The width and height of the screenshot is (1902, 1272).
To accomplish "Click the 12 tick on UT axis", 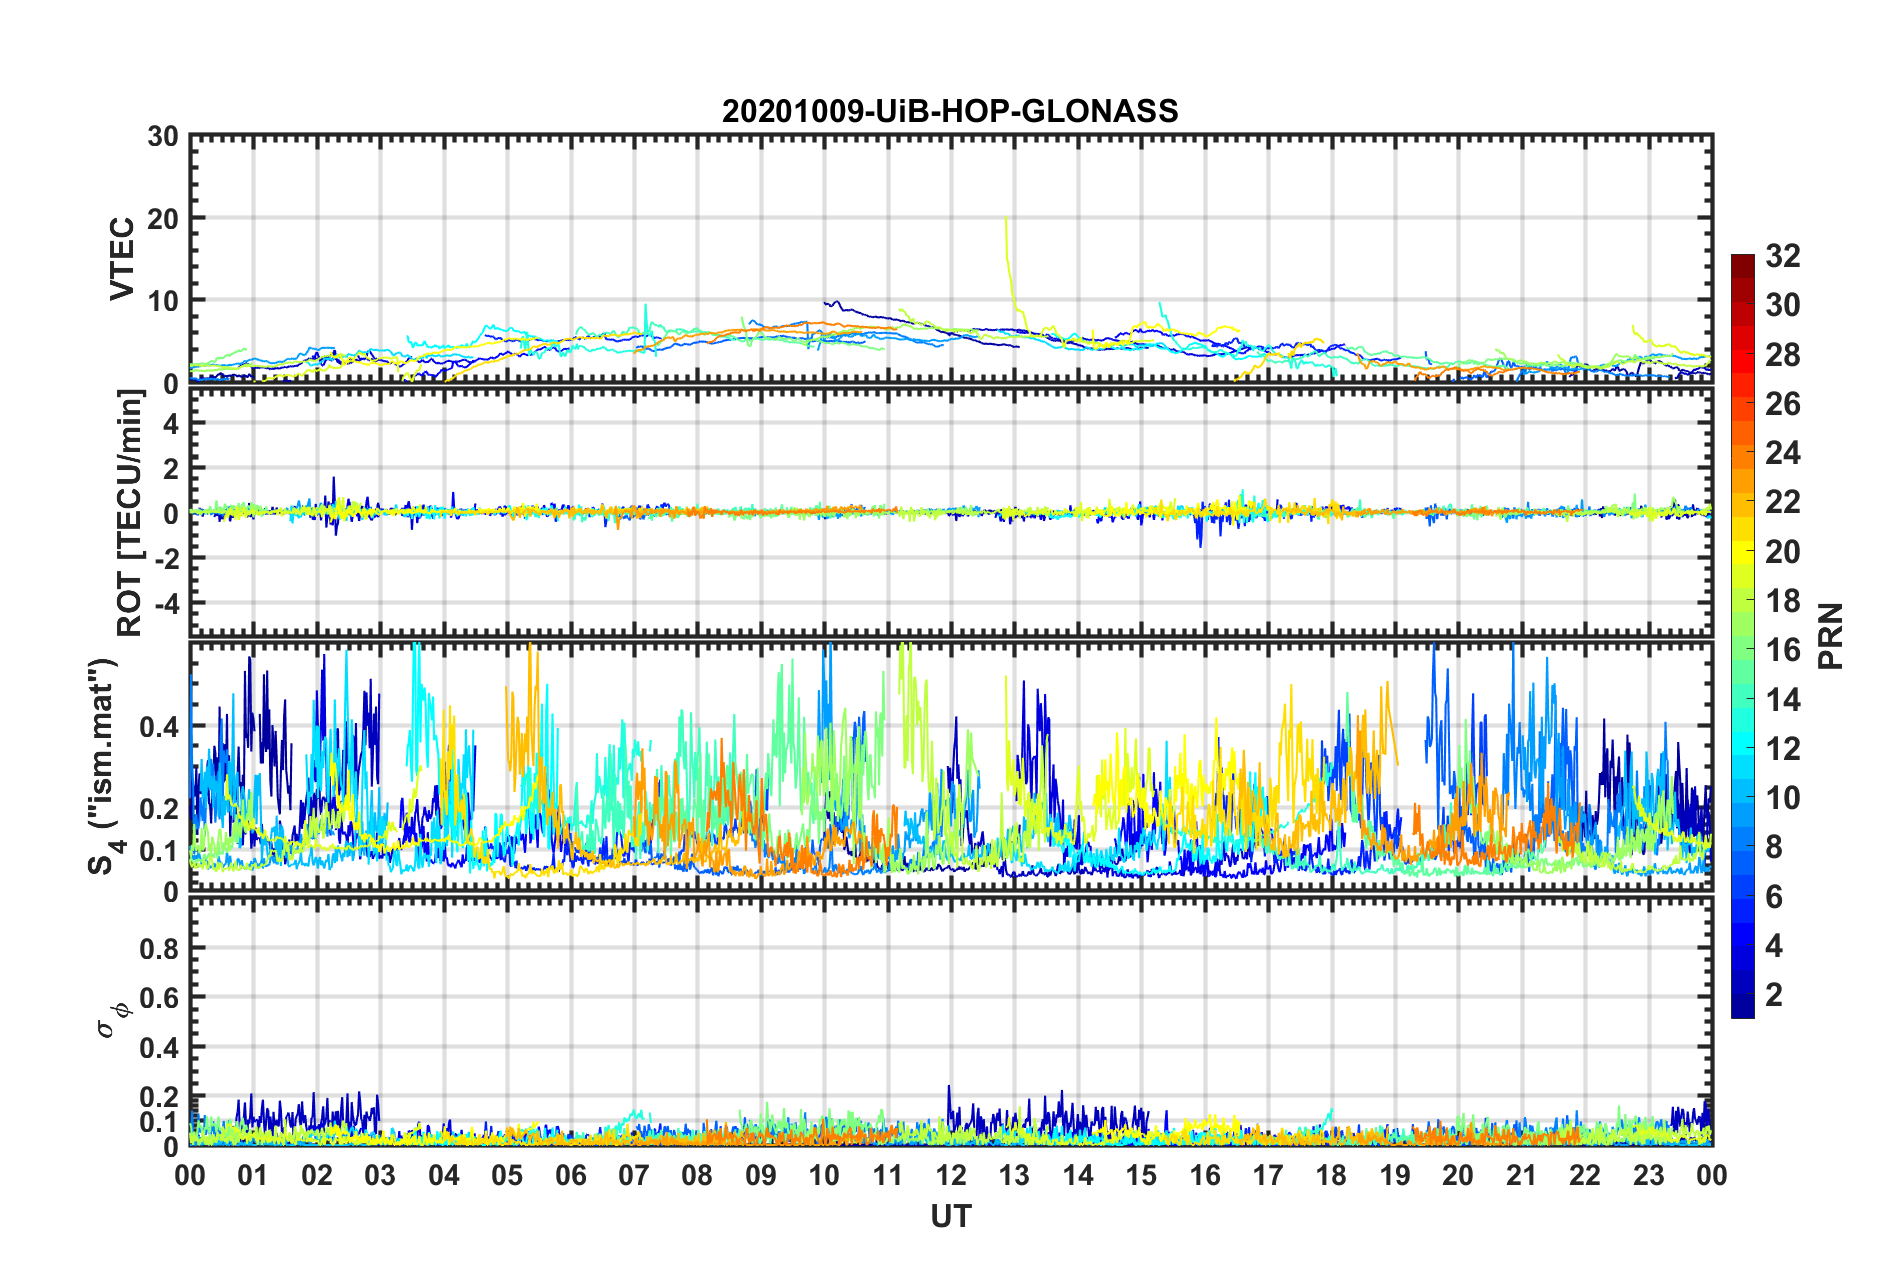I will 951,1176.
